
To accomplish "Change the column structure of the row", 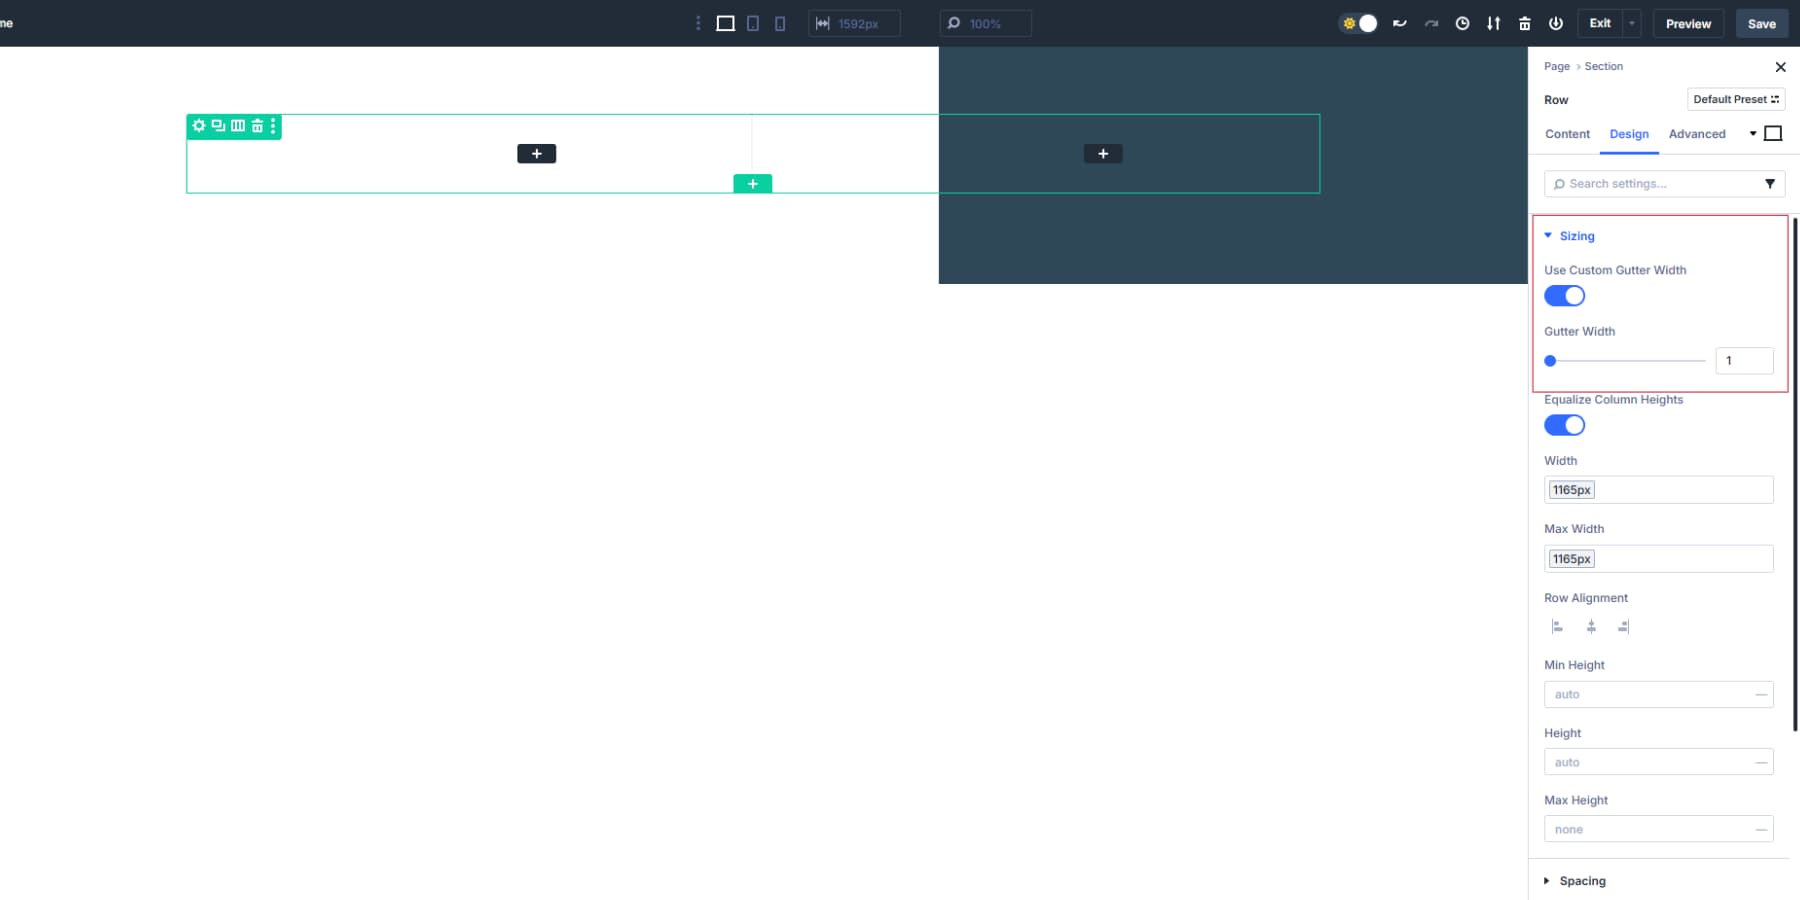I will click(237, 126).
